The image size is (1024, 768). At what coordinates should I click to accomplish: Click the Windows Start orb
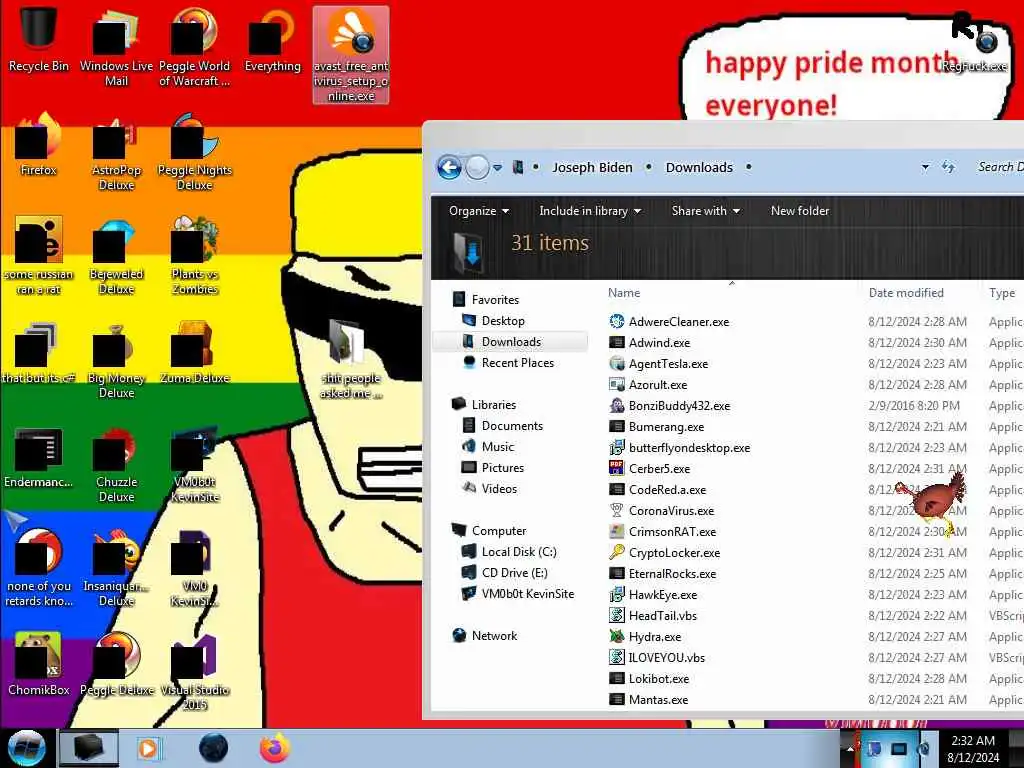pyautogui.click(x=26, y=748)
